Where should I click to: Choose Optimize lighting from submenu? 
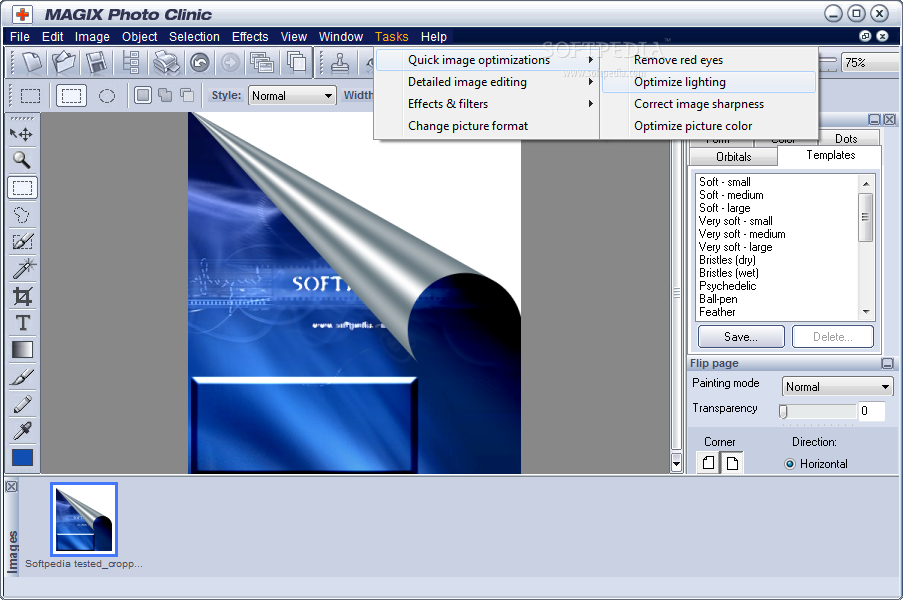pyautogui.click(x=709, y=82)
